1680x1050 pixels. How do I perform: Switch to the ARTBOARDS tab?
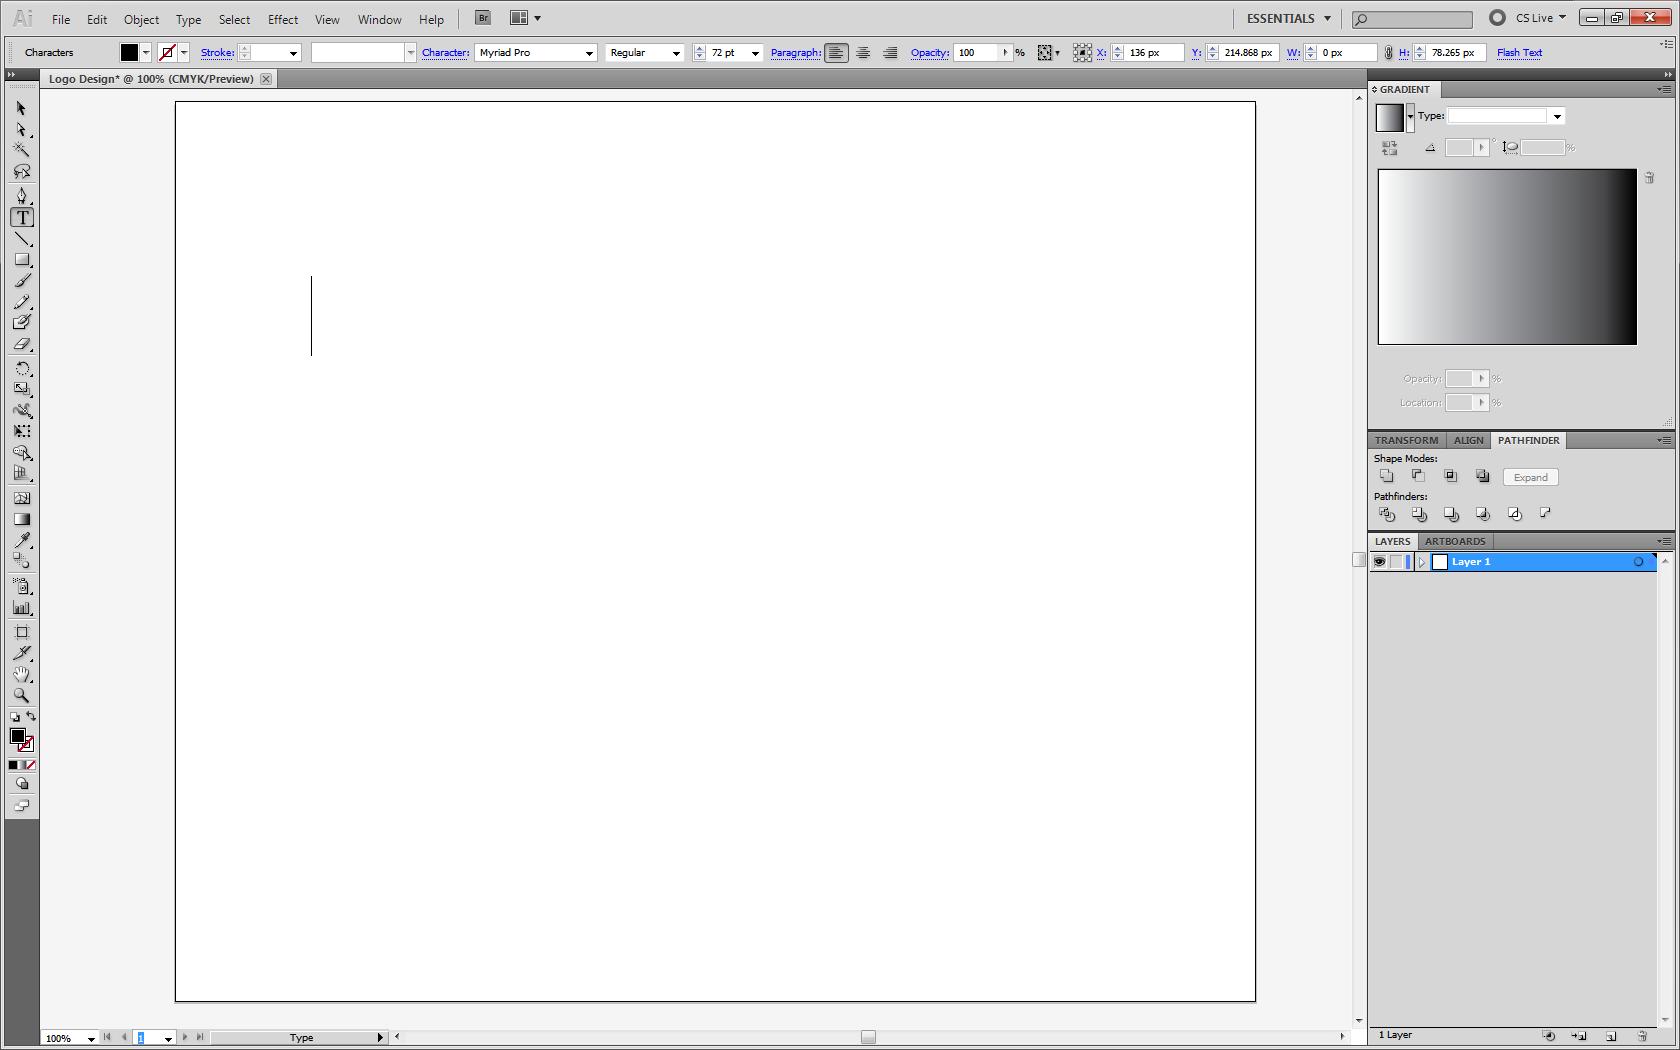click(x=1455, y=541)
